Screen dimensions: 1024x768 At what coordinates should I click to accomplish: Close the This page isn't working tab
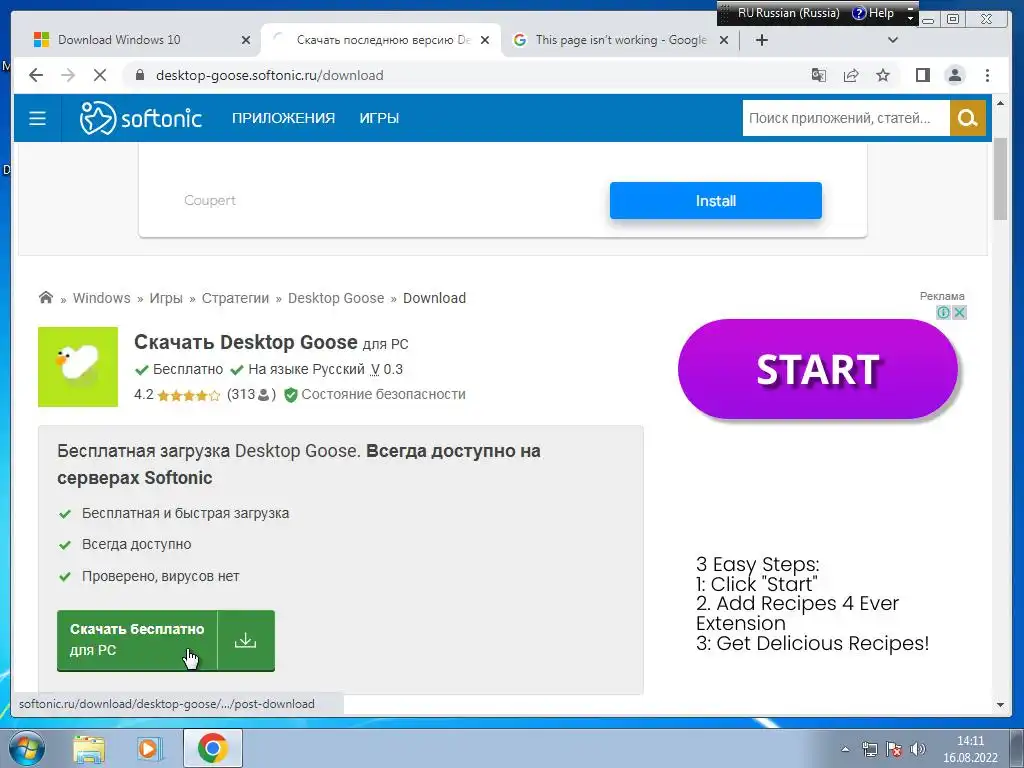pyautogui.click(x=724, y=40)
